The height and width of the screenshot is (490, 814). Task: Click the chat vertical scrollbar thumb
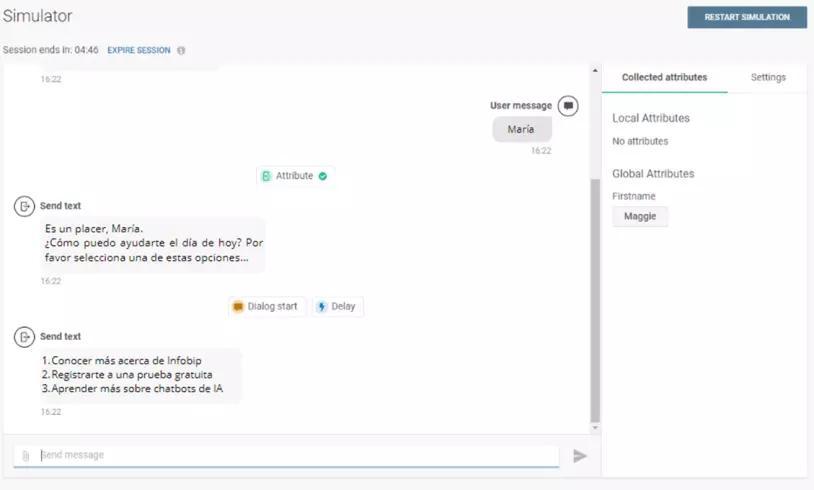tap(595, 301)
